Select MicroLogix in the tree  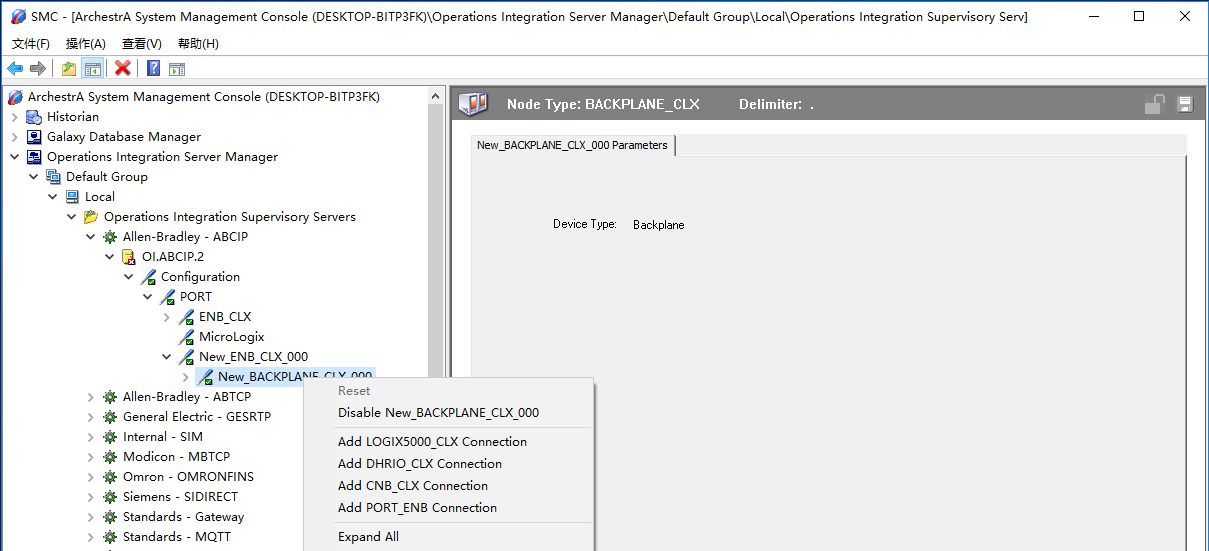[x=231, y=337]
